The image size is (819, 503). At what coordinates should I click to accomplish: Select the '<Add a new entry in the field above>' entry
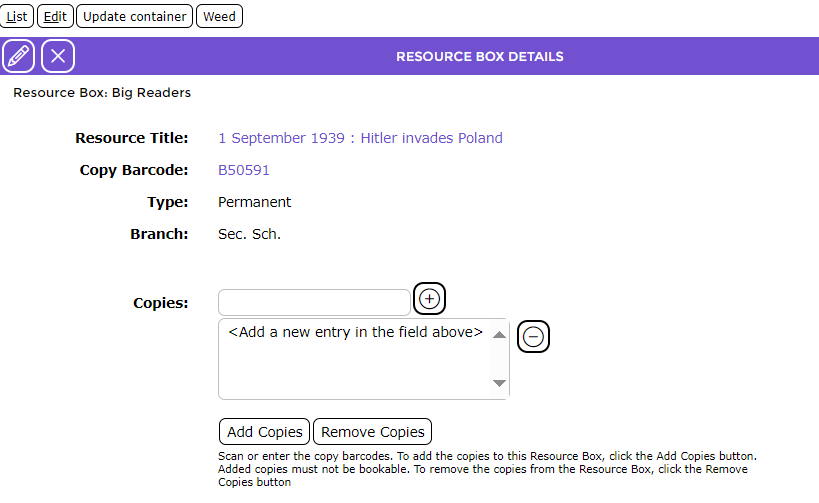(356, 332)
